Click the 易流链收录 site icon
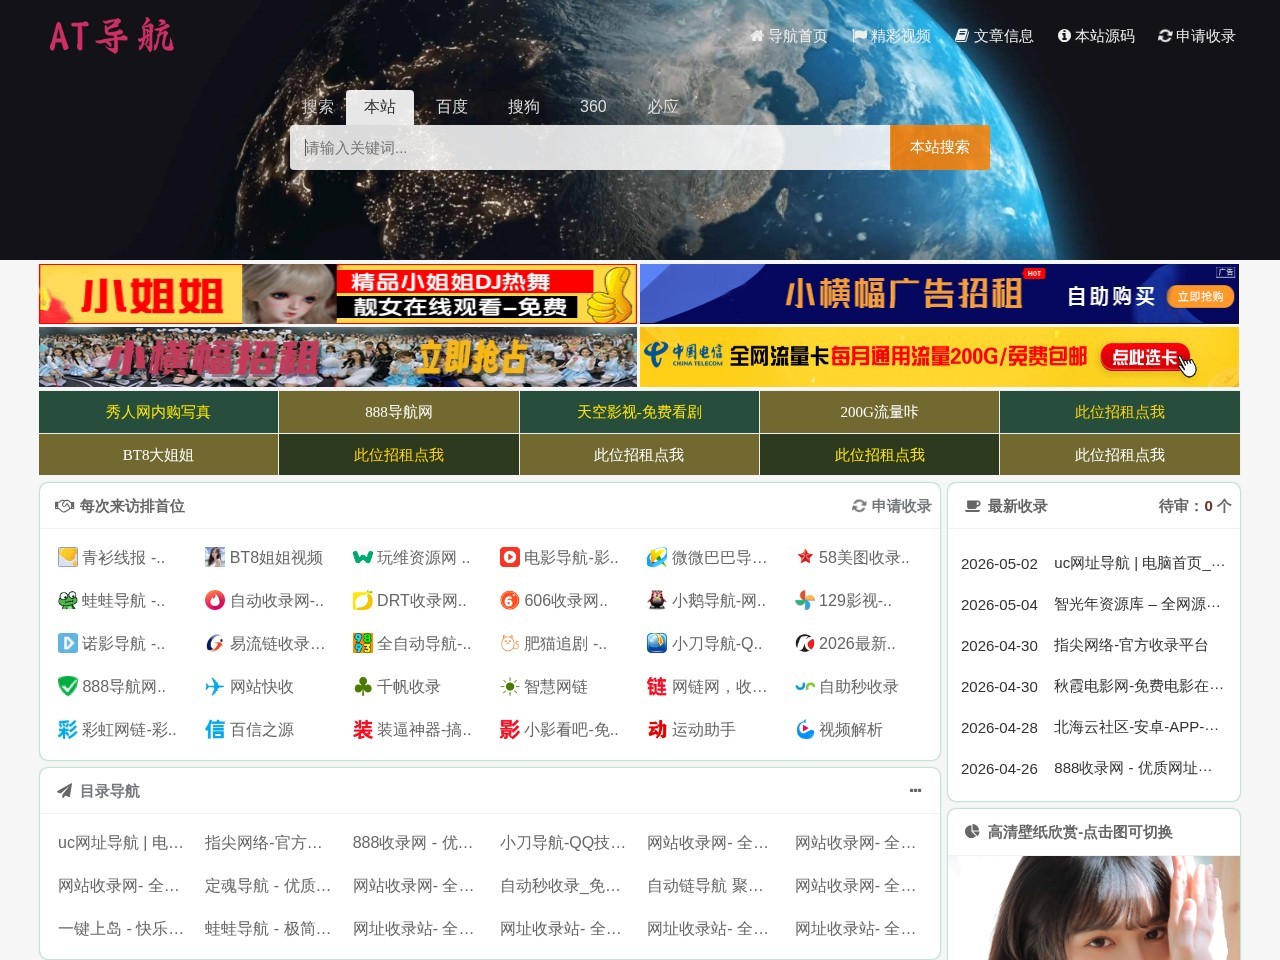Viewport: 1280px width, 960px height. coord(215,643)
